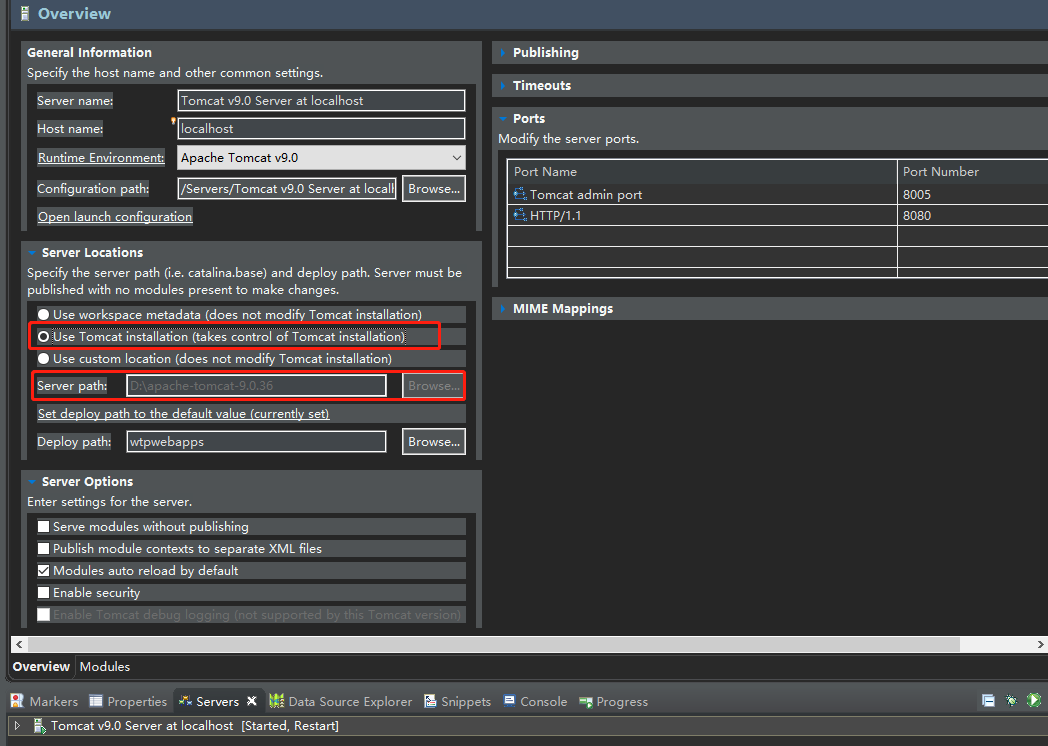Collapse the Server Options section
This screenshot has width=1048, height=746.
point(31,482)
